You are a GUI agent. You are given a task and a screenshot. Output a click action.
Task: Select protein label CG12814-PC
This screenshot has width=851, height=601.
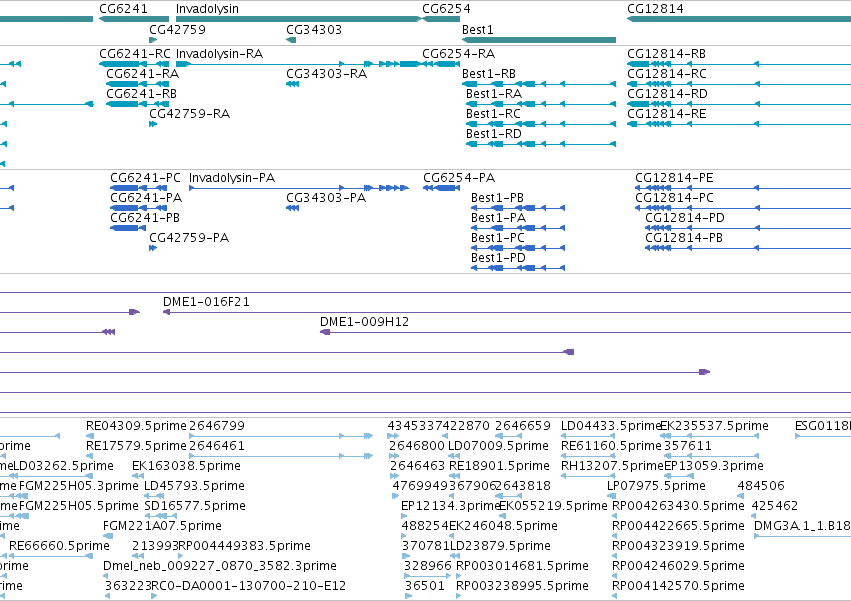pos(674,198)
